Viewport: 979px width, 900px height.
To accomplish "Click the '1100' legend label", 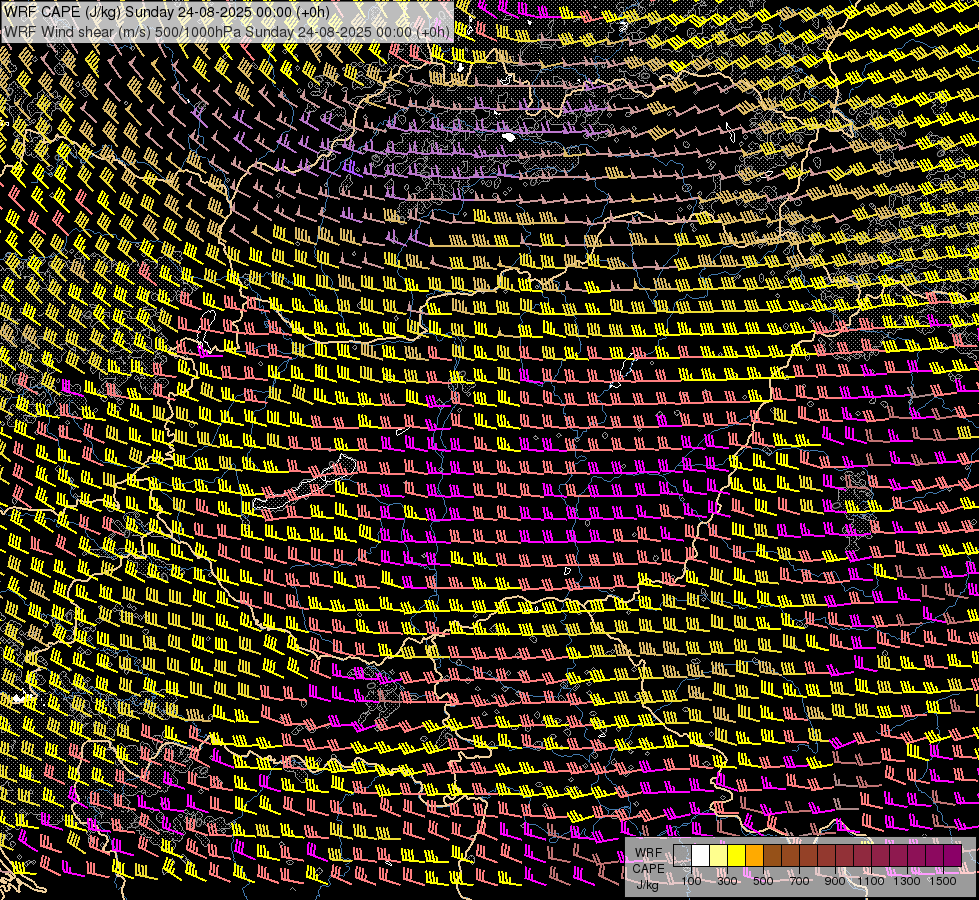I will pyautogui.click(x=870, y=881).
